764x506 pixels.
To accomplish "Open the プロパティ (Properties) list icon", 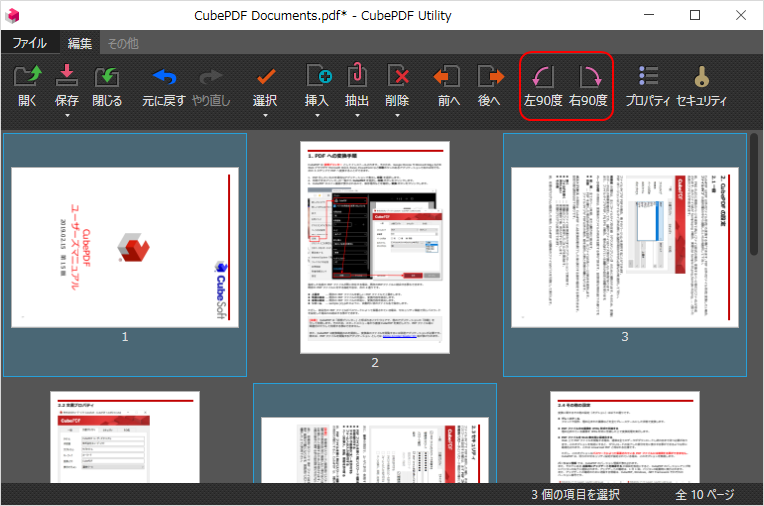I will (x=649, y=76).
